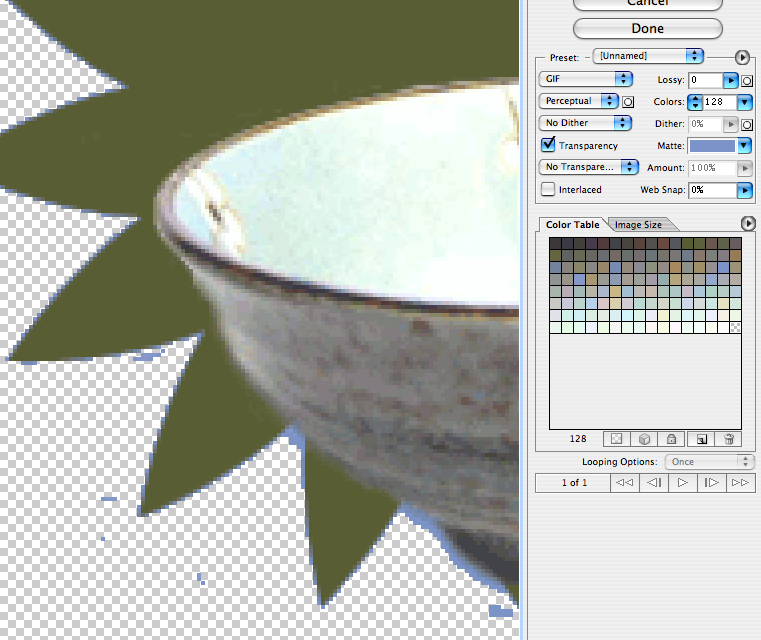
Task: Open the GIF file format dropdown
Action: (586, 79)
